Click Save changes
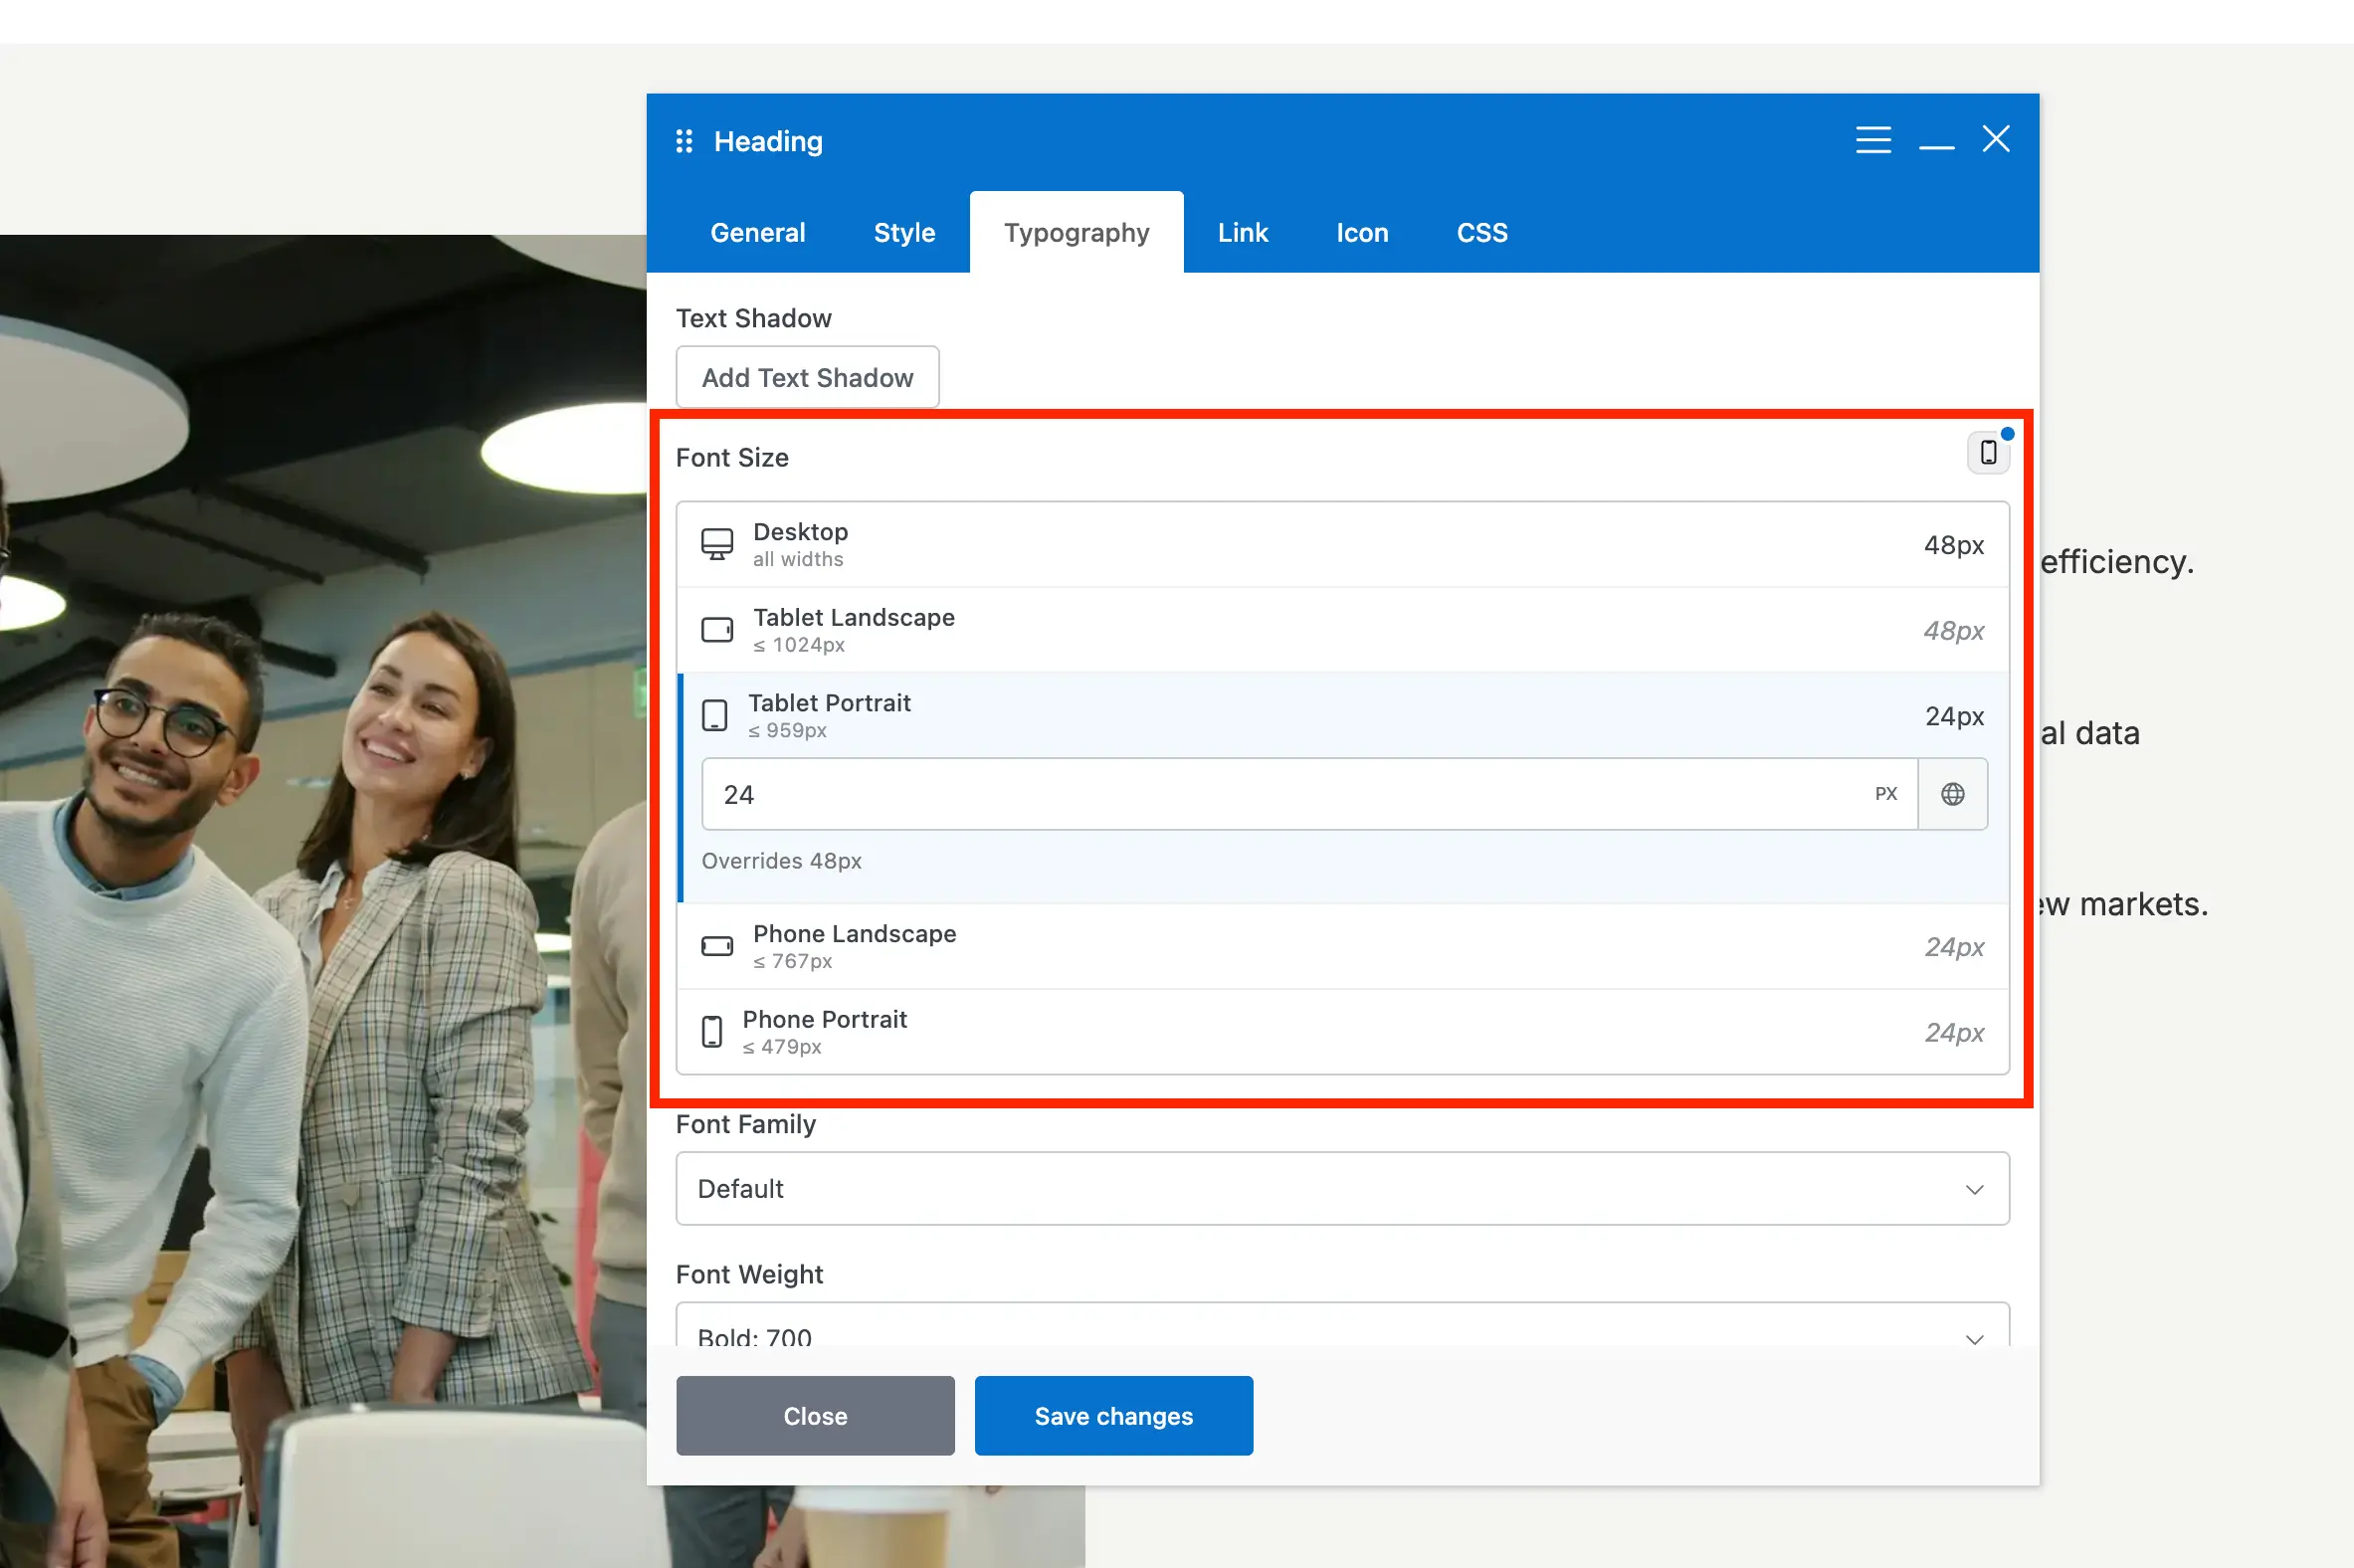Viewport: 2354px width, 1568px height. (x=1113, y=1415)
